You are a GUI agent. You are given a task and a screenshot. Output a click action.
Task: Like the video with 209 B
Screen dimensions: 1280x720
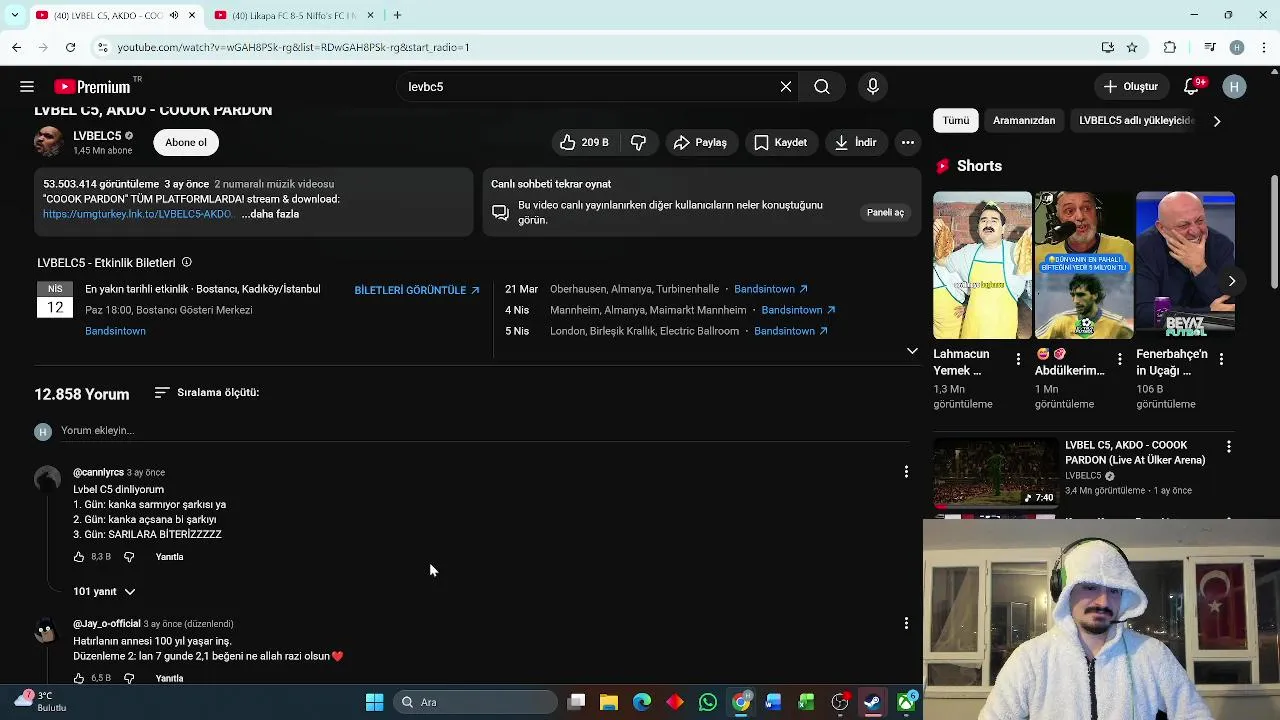(584, 143)
